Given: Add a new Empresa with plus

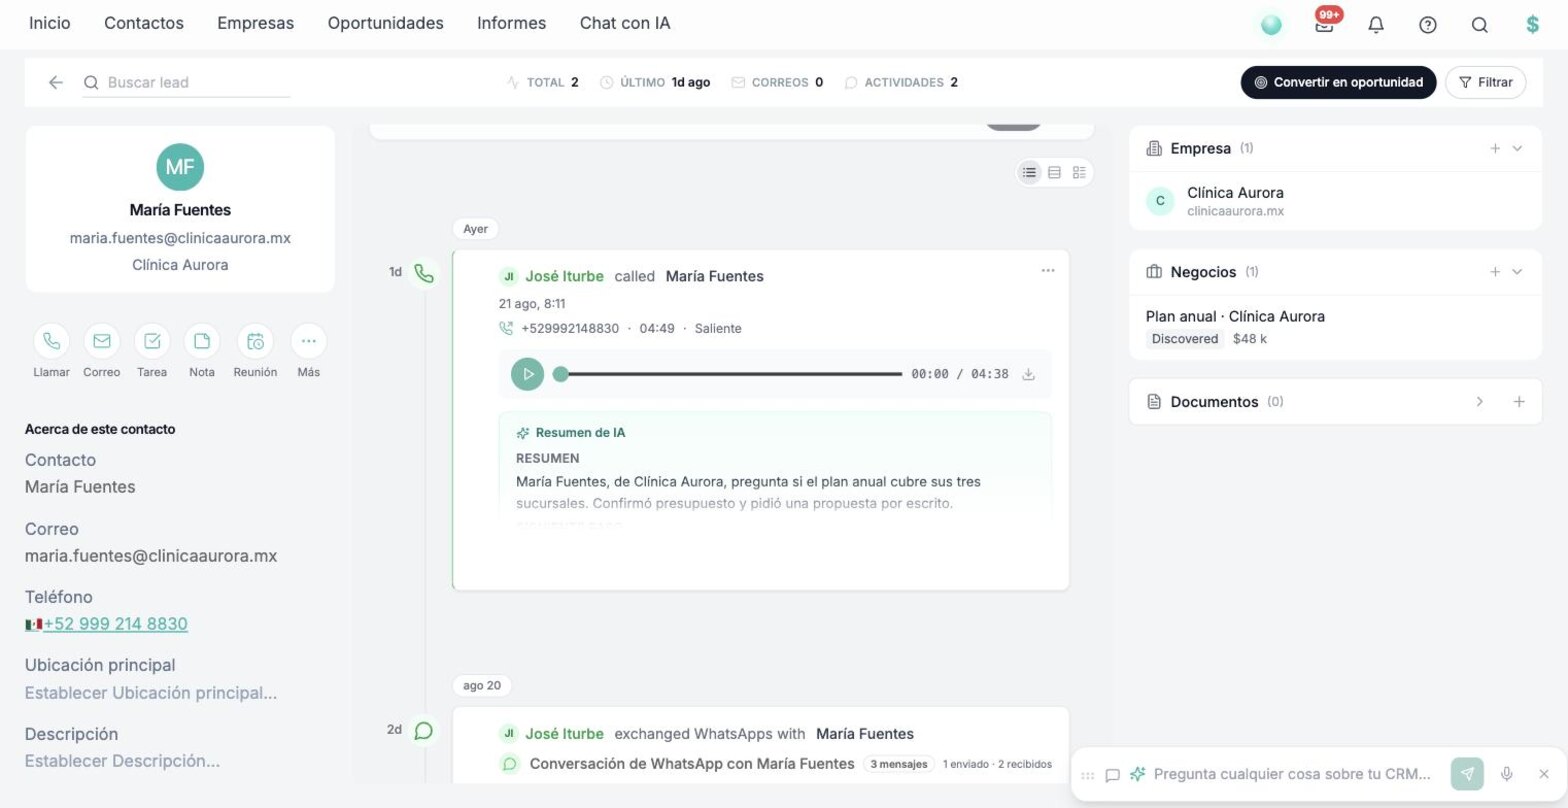Looking at the screenshot, I should (x=1495, y=148).
